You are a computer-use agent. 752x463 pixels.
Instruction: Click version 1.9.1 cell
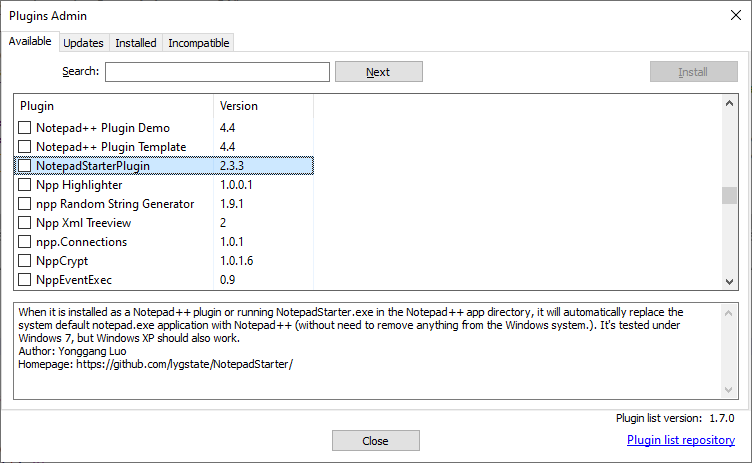[x=232, y=203]
